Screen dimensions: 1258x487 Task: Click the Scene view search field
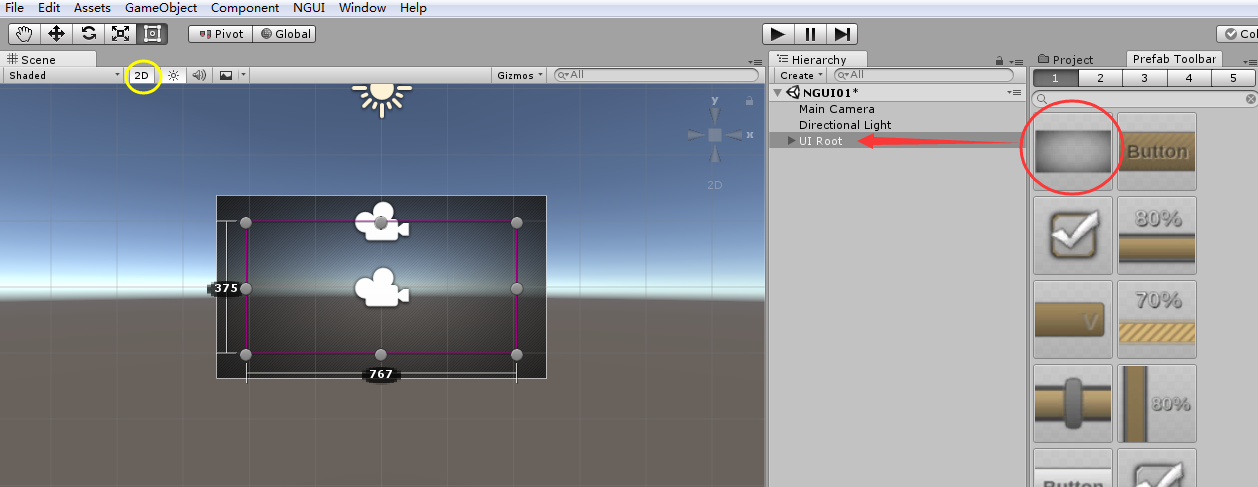(656, 75)
